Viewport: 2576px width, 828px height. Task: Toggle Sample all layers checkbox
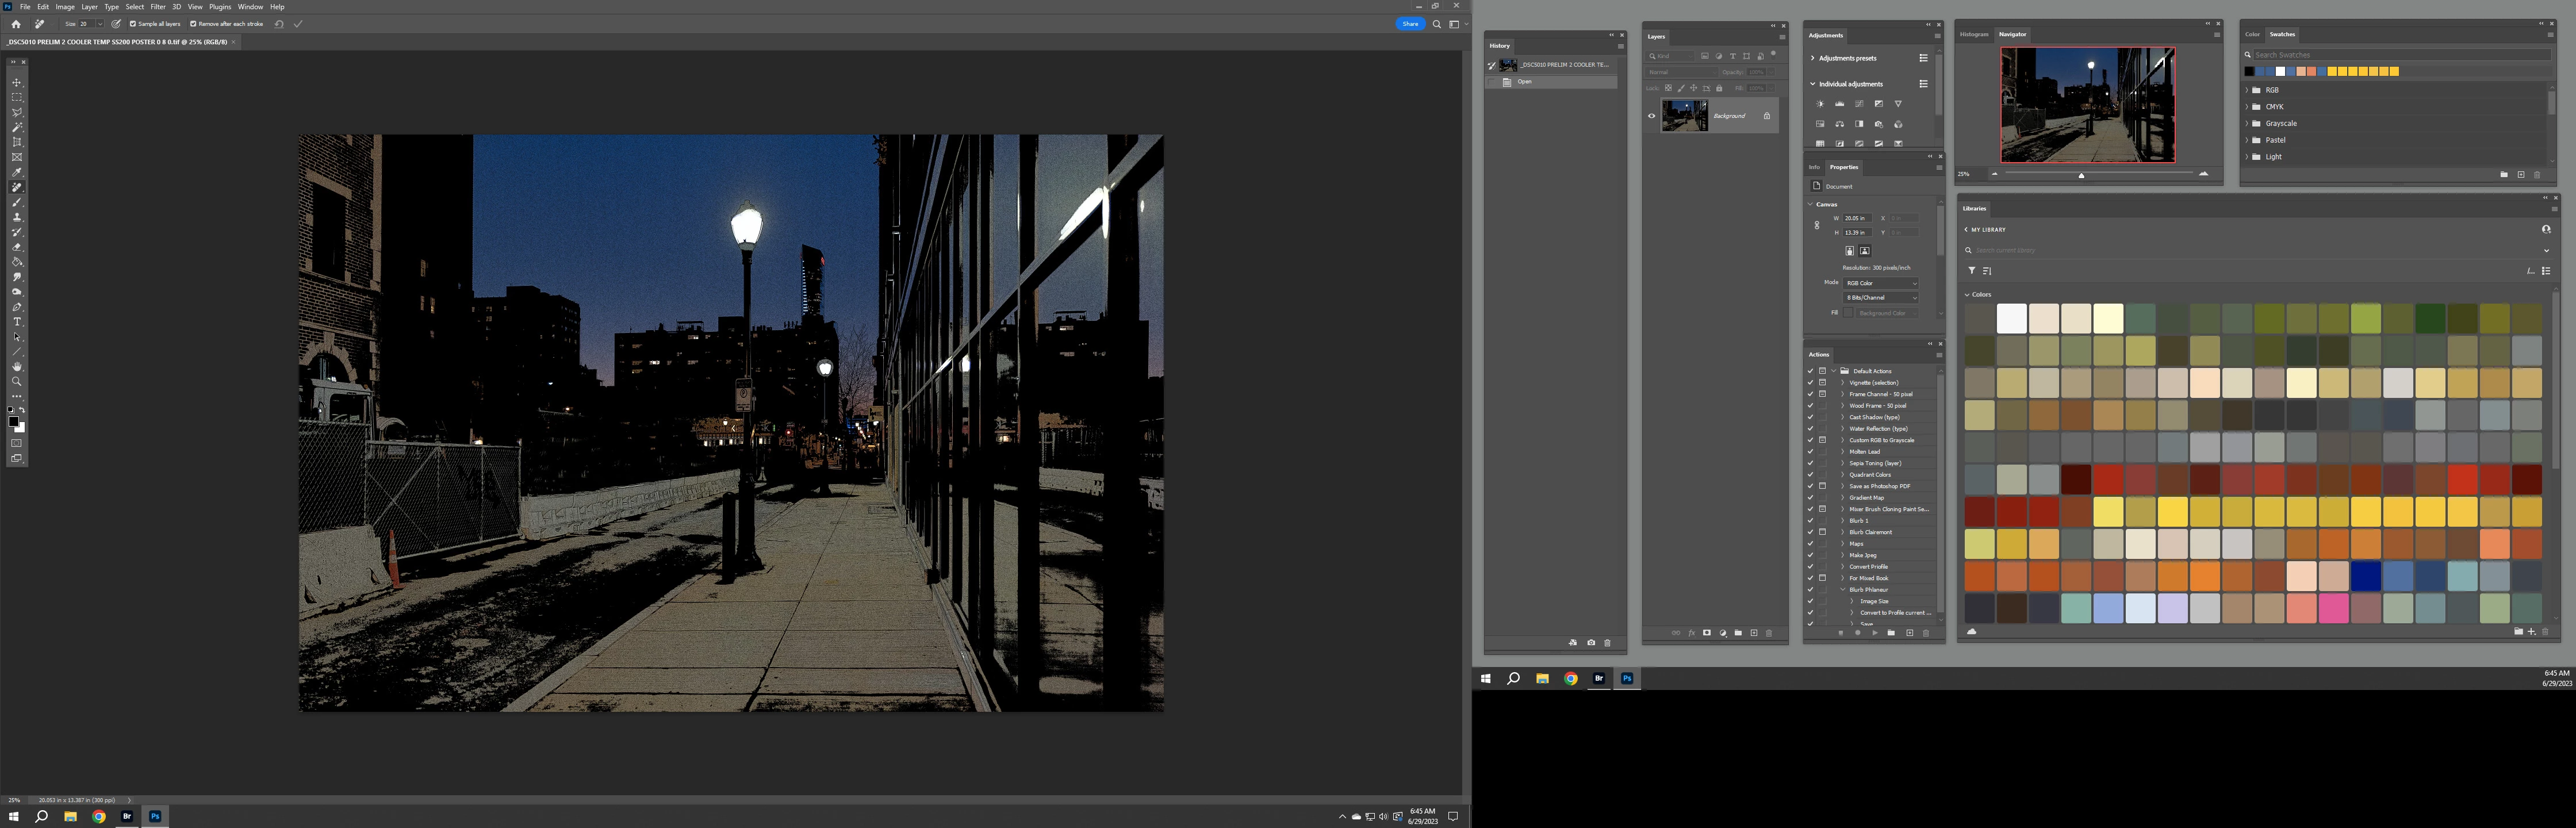coord(133,24)
